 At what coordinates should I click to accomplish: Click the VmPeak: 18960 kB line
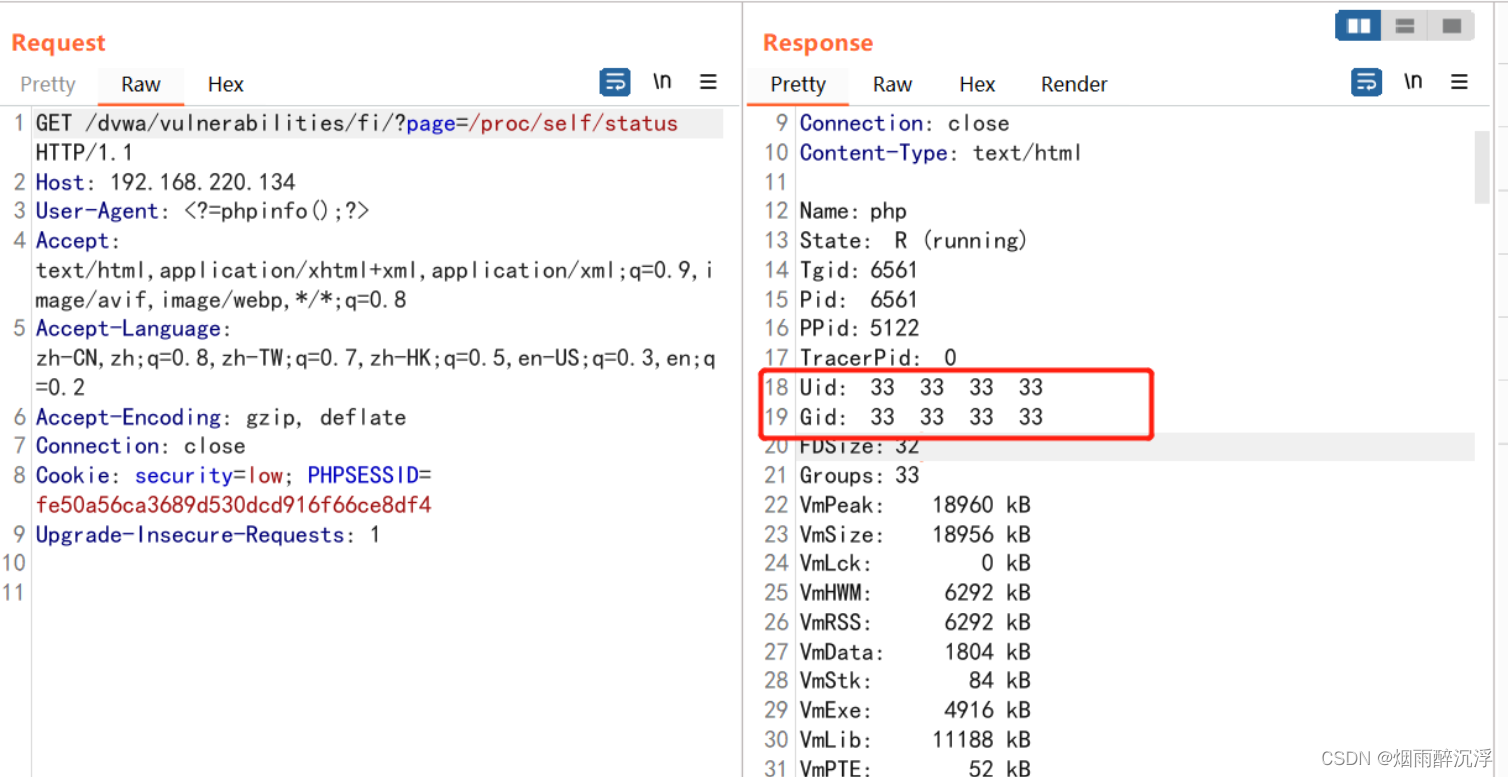pyautogui.click(x=915, y=505)
